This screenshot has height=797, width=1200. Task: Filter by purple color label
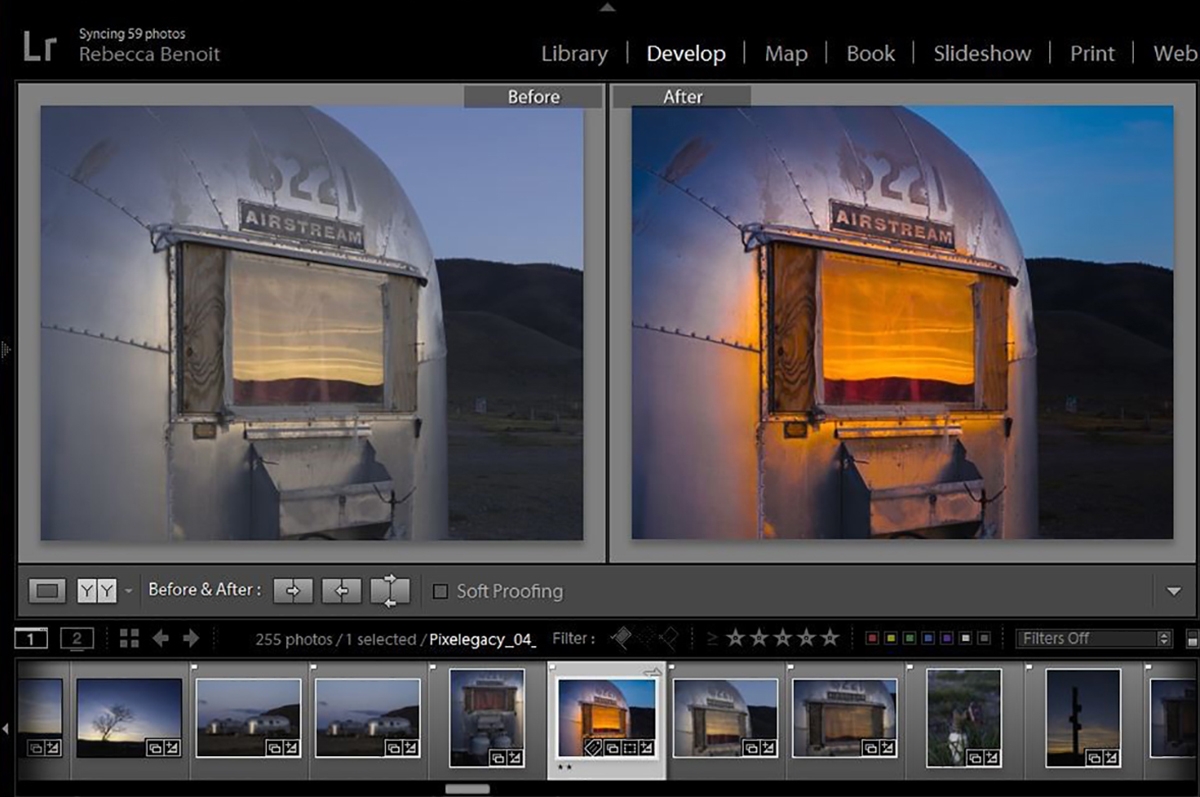tap(946, 638)
